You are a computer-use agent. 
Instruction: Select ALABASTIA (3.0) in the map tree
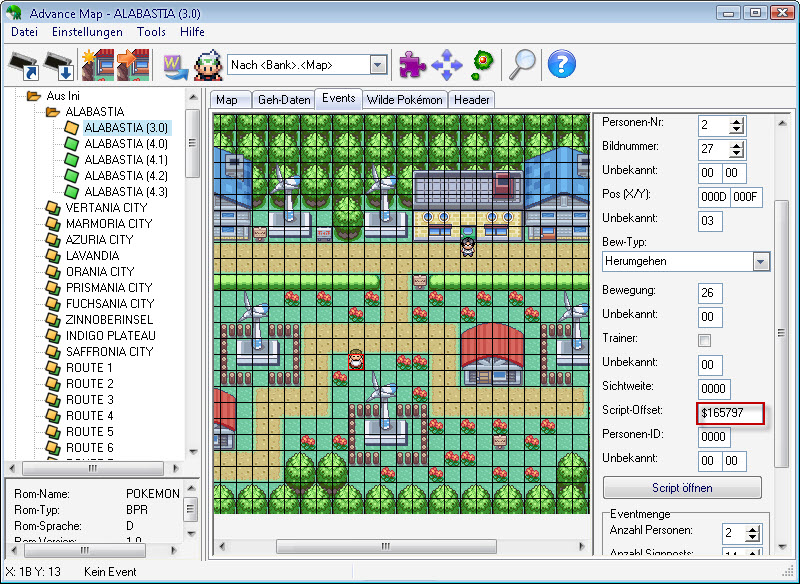pos(126,128)
